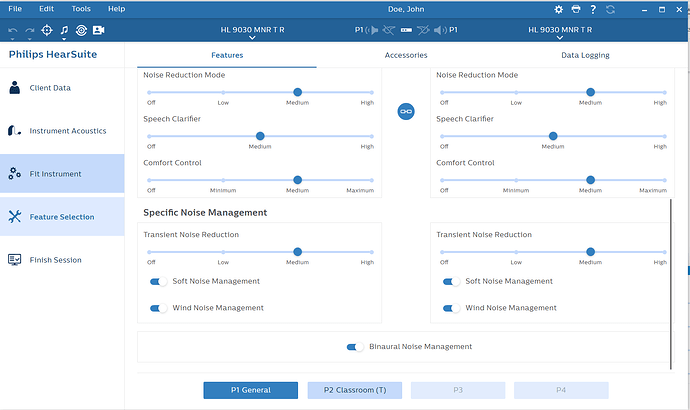Open the Help menu
690x410 pixels.
pos(117,9)
